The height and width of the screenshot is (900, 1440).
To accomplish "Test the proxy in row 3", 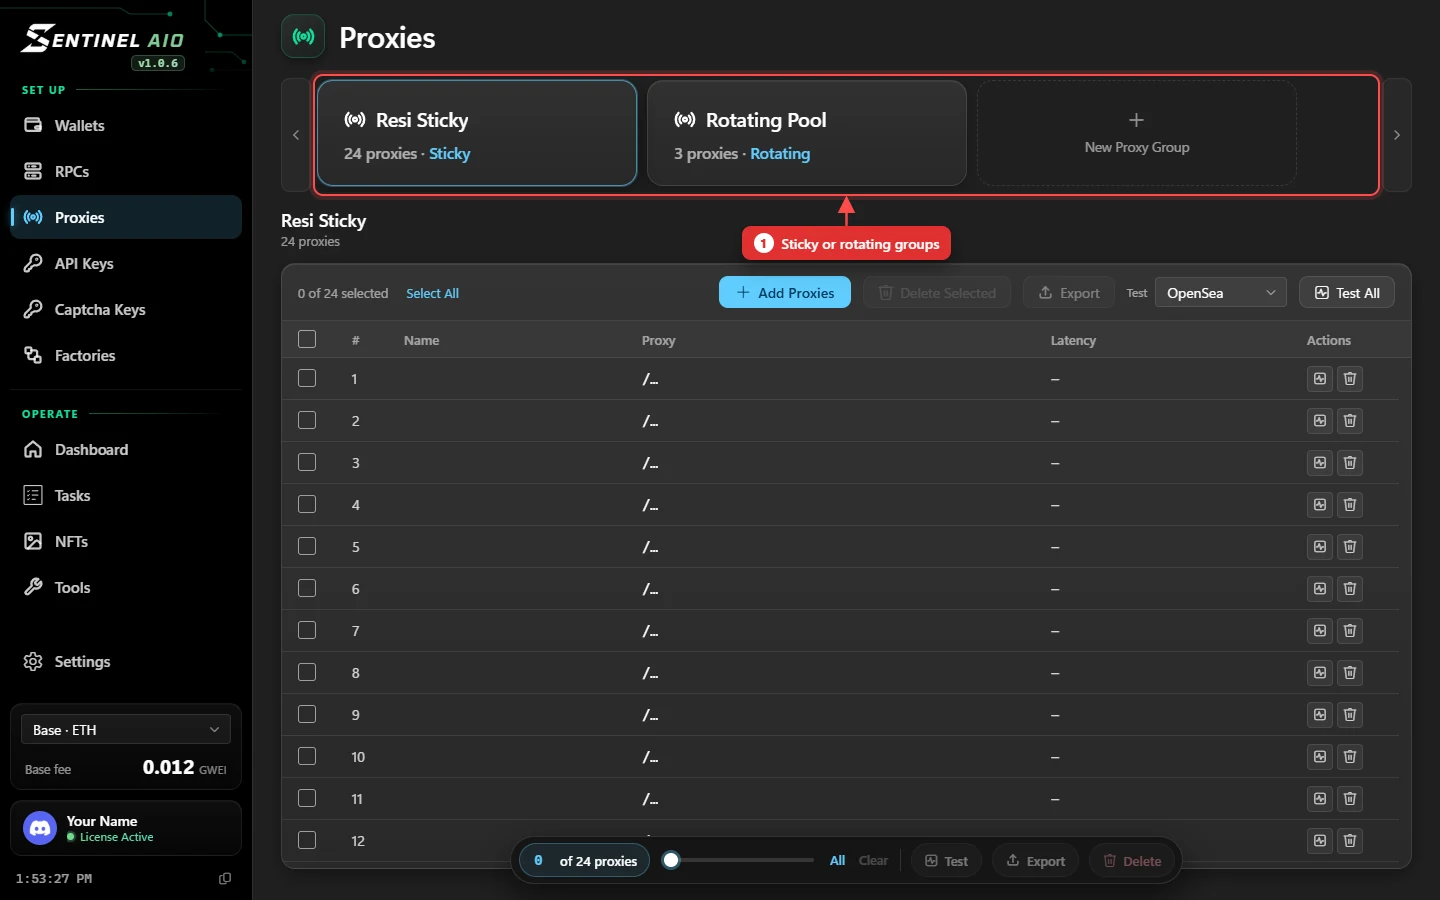I will click(1320, 463).
